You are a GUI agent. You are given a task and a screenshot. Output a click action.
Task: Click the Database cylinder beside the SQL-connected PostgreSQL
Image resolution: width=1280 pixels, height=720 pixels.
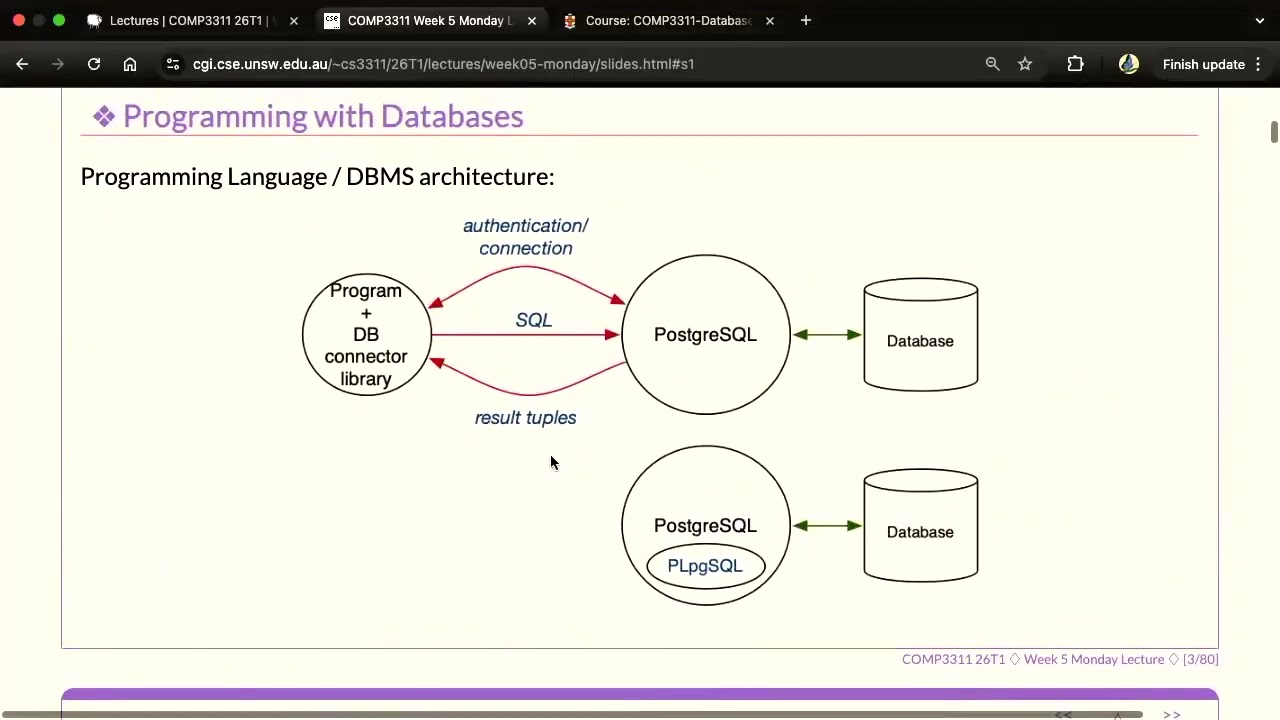tap(921, 335)
